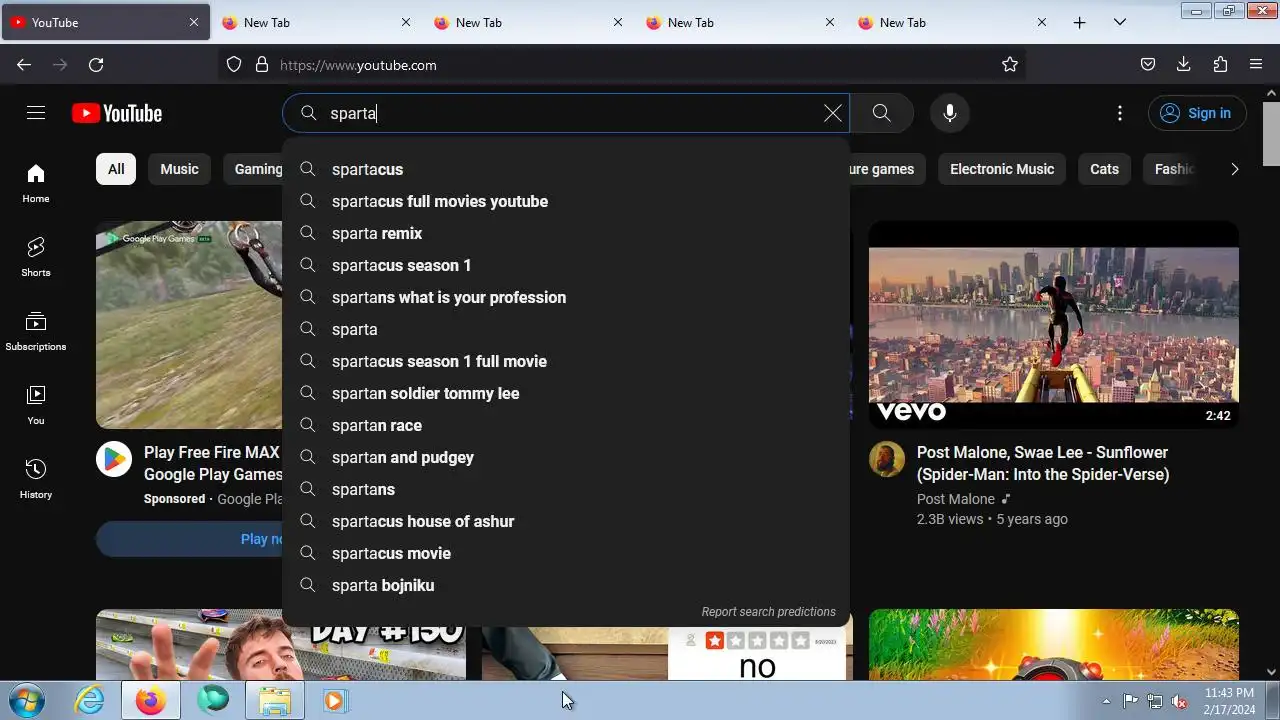Select the Electronic Music chip
Screen dimensions: 1280x720
pyautogui.click(x=1002, y=169)
